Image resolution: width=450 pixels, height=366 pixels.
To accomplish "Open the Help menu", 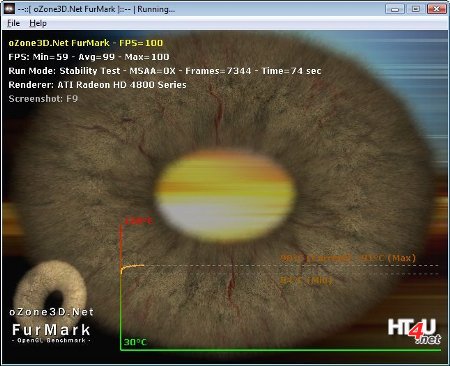I will pyautogui.click(x=38, y=23).
